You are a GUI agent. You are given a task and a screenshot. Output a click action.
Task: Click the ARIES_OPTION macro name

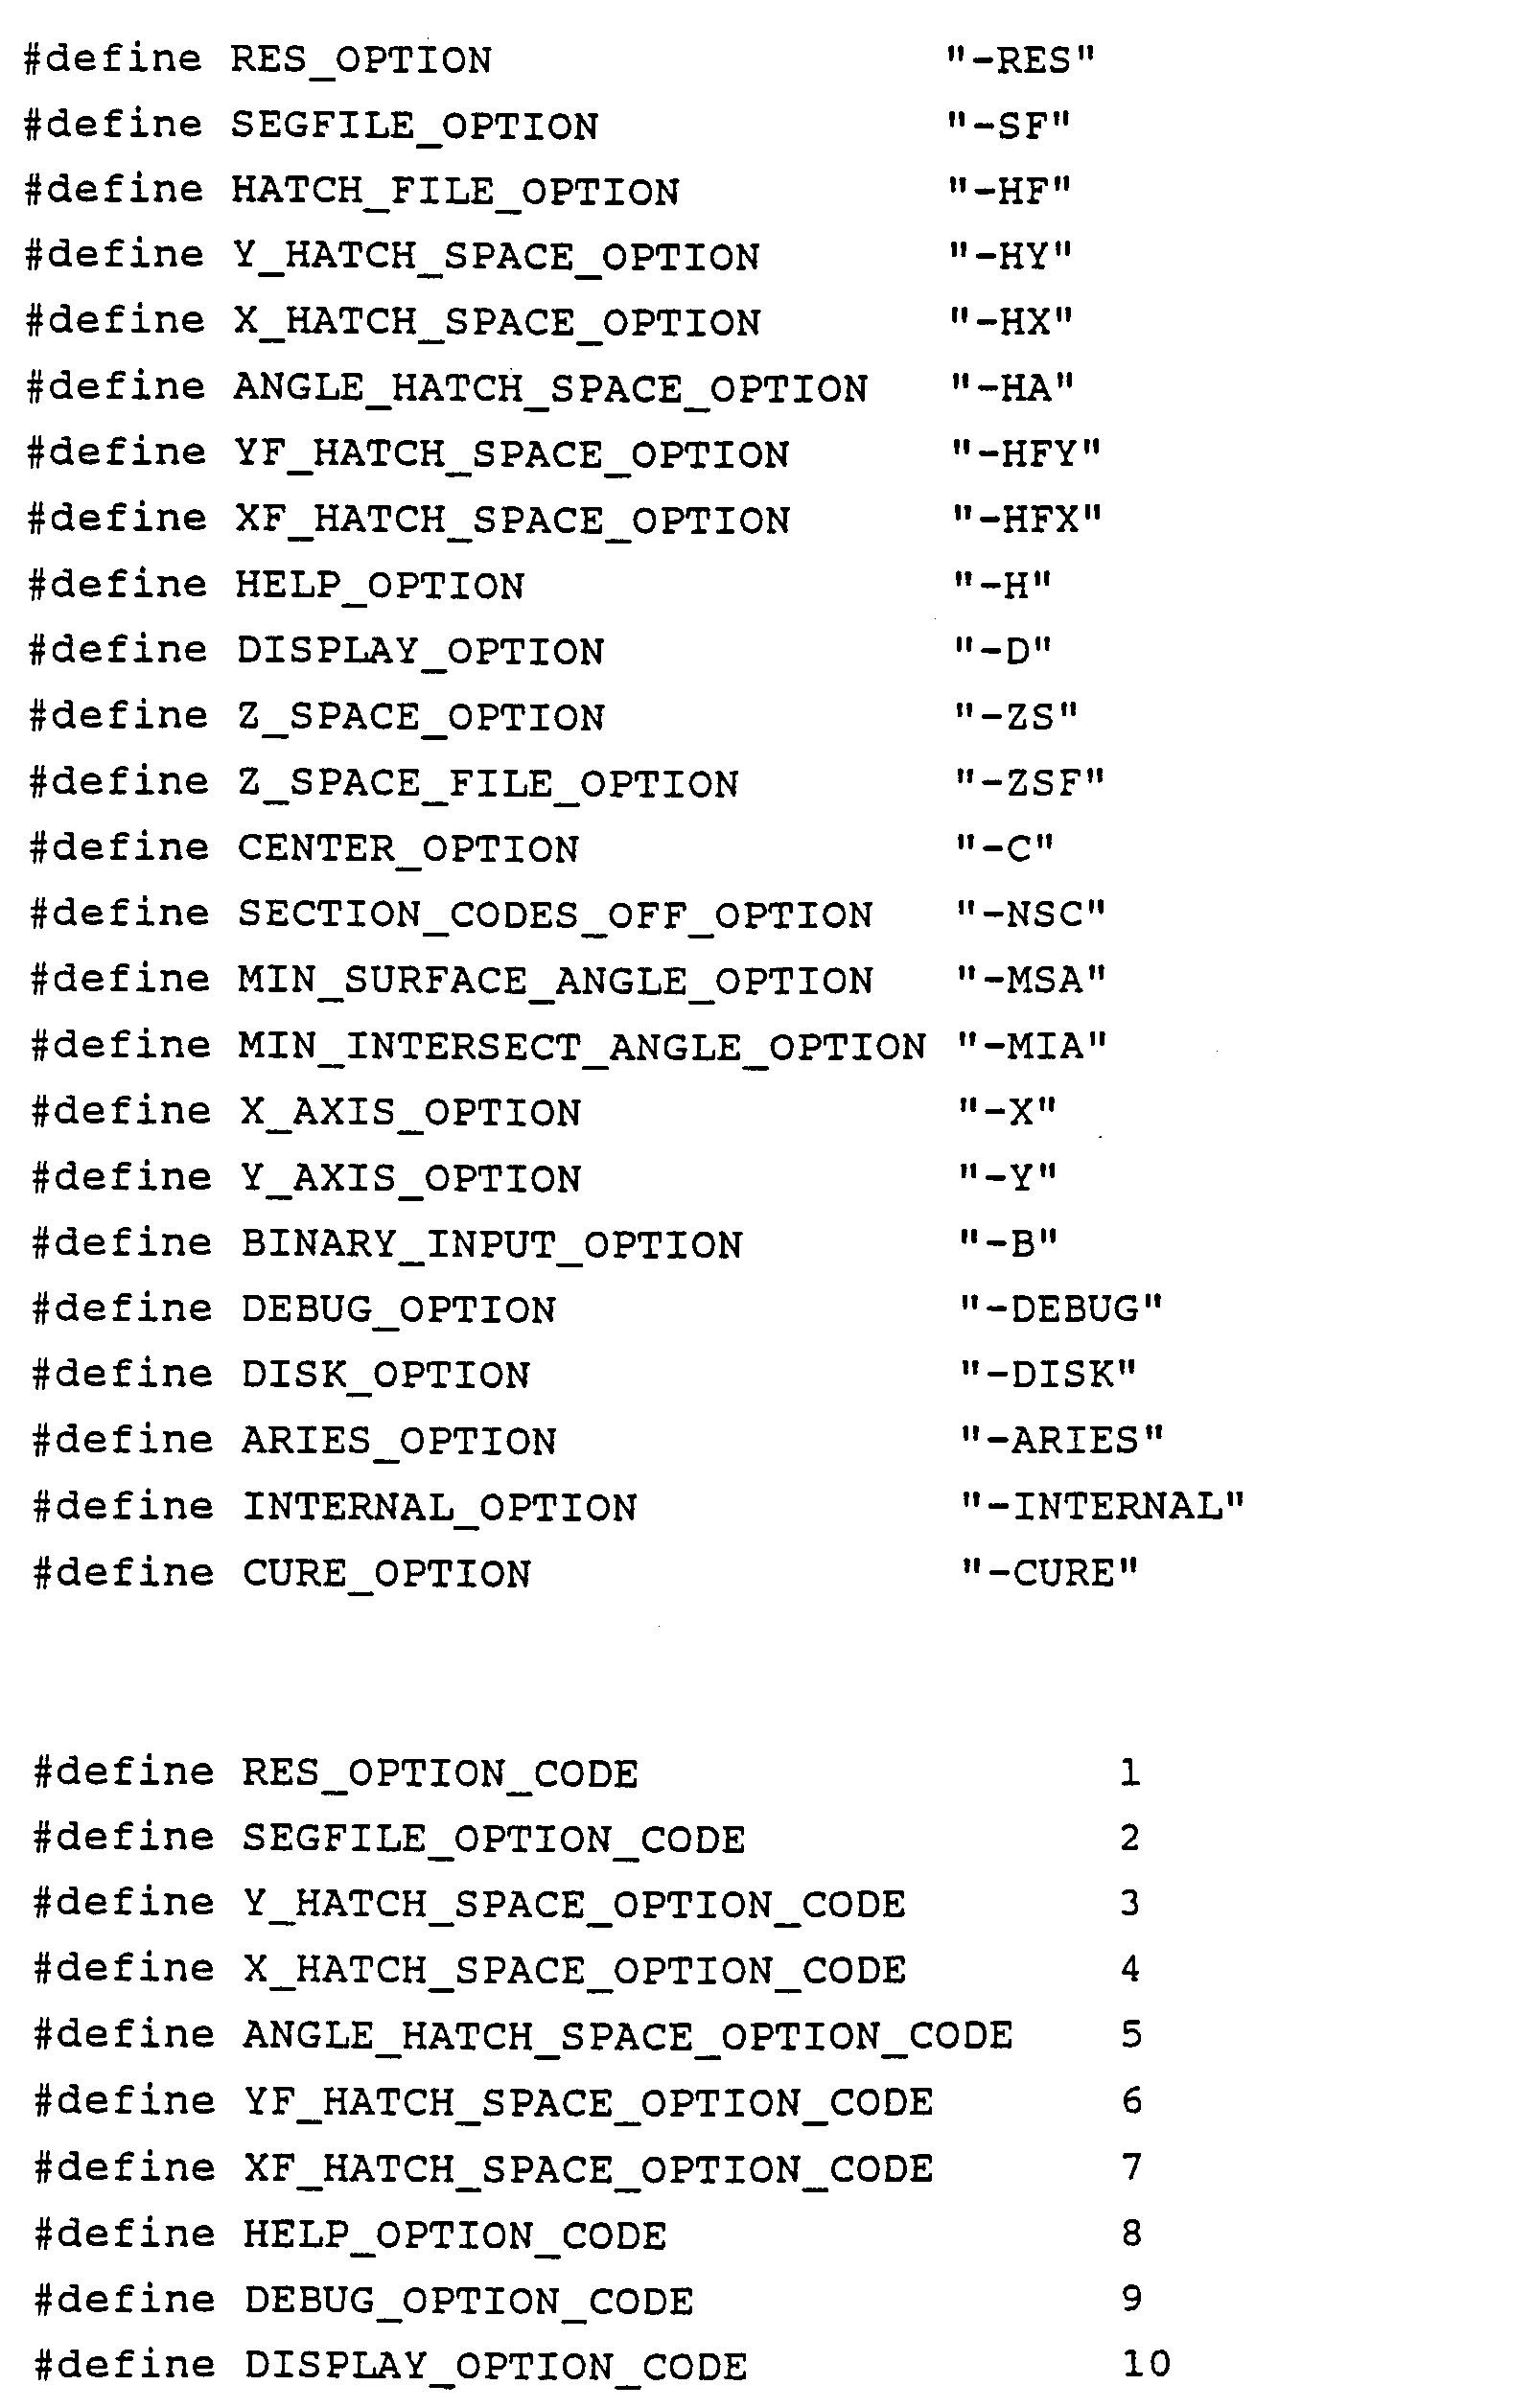(399, 1441)
